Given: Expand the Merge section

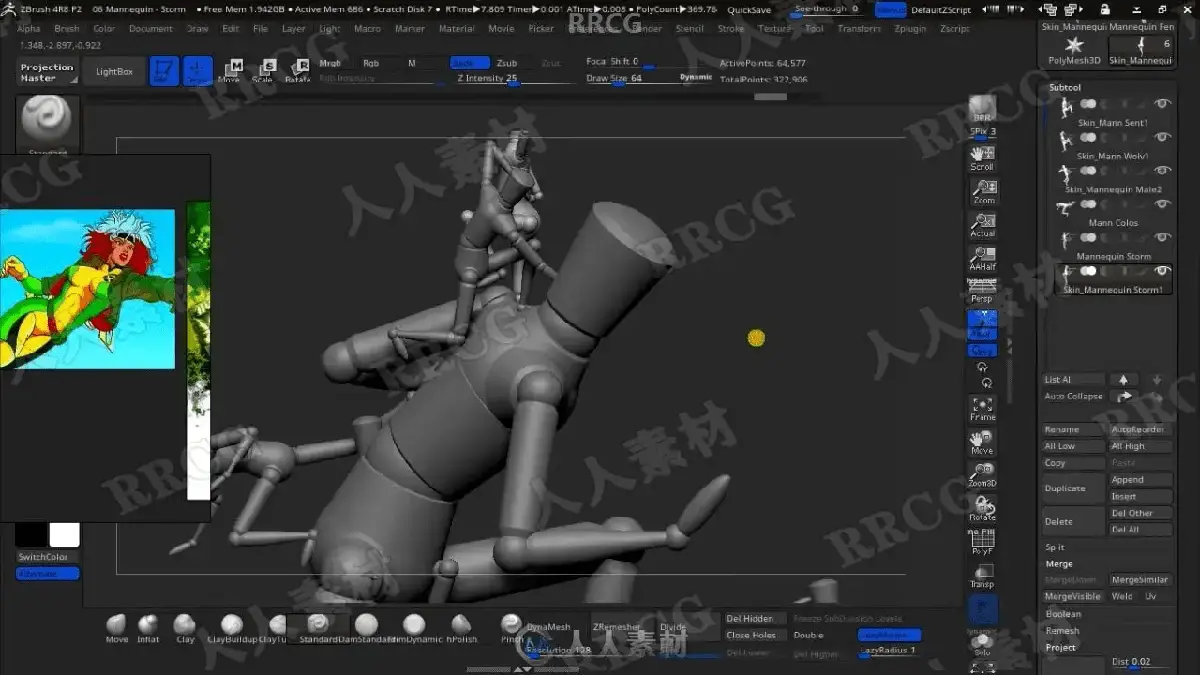Looking at the screenshot, I should 1059,564.
